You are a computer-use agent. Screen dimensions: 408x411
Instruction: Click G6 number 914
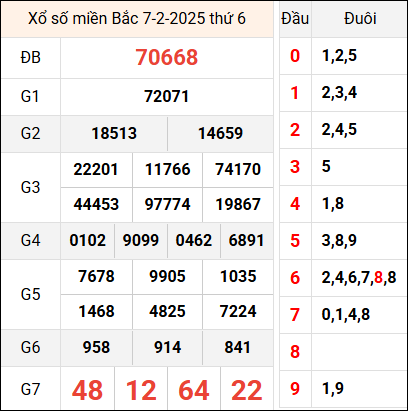(x=167, y=347)
